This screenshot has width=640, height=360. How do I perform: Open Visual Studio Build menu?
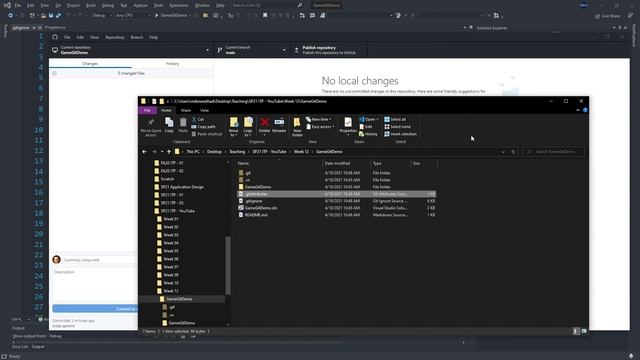tap(91, 5)
